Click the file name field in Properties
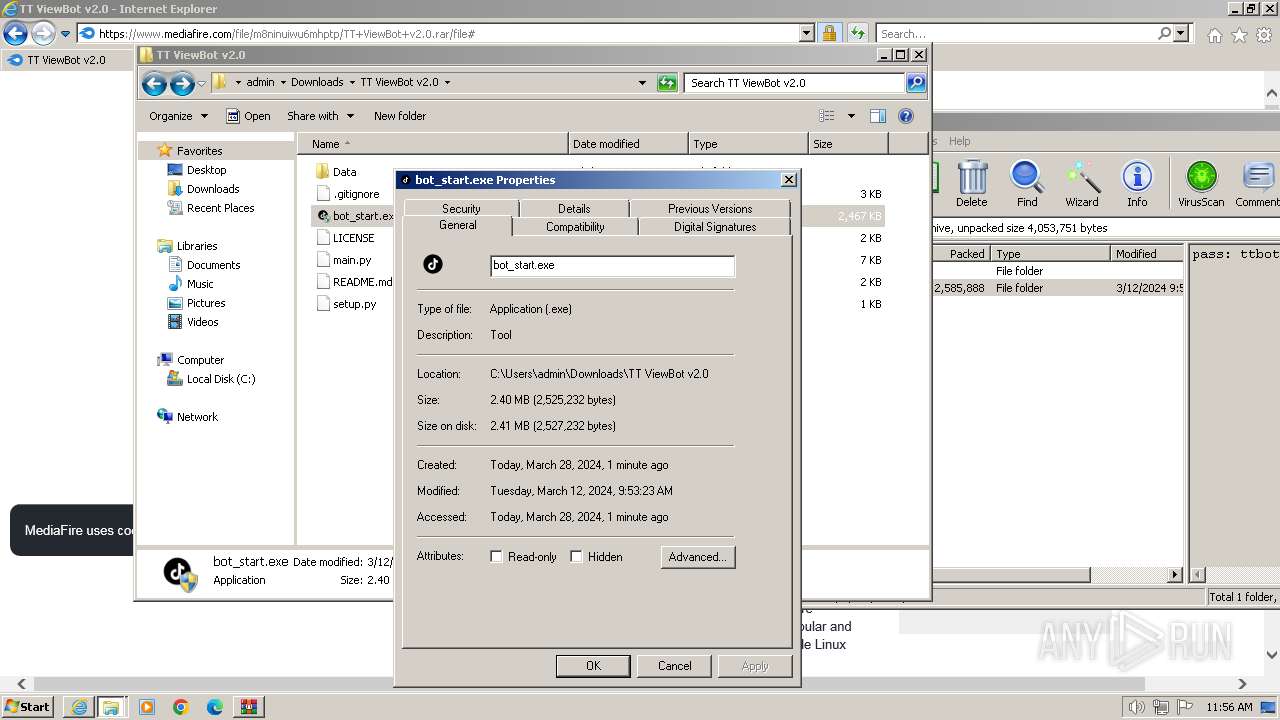Screen dimensions: 1280x720 (612, 266)
